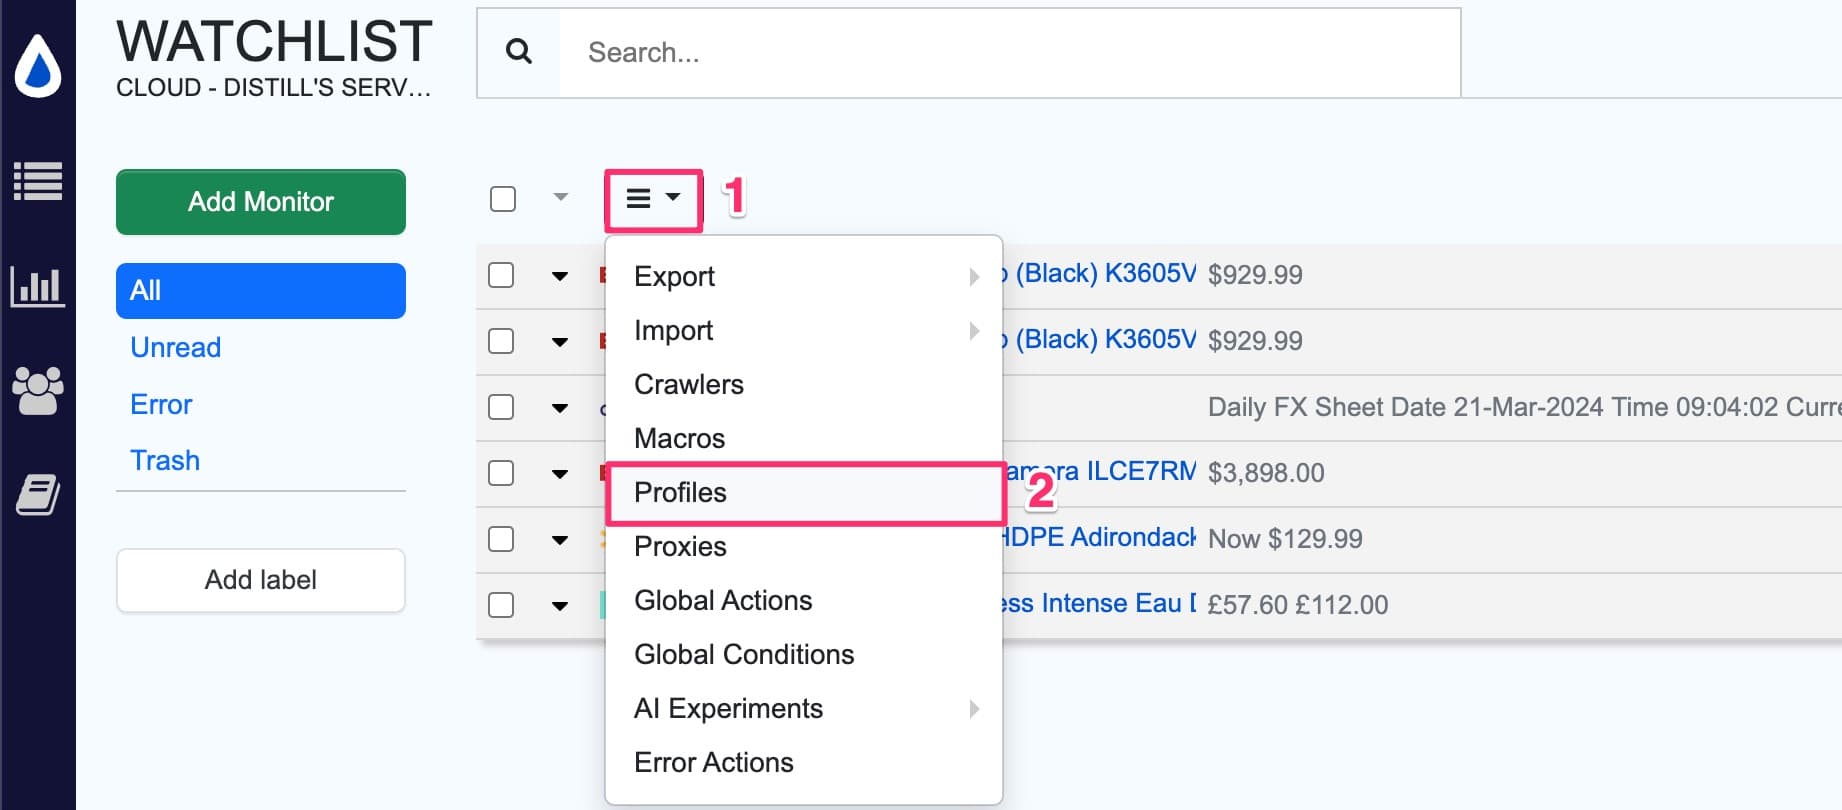Open the analytics bar-chart icon in sidebar
The width and height of the screenshot is (1842, 810).
38,286
